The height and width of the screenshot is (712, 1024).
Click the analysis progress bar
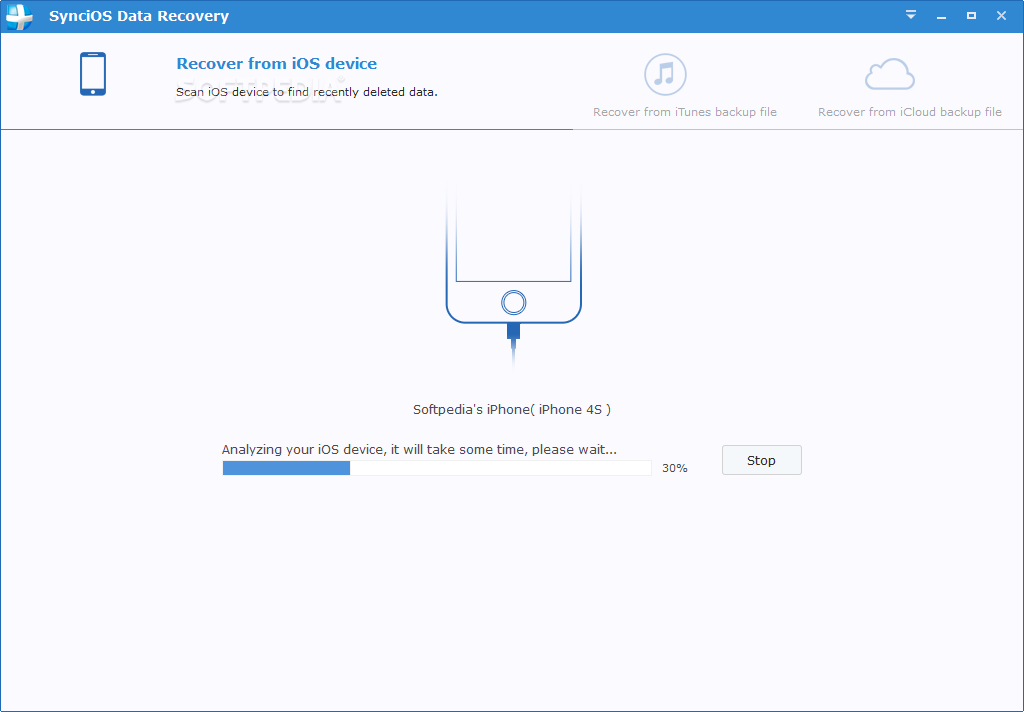click(x=437, y=468)
